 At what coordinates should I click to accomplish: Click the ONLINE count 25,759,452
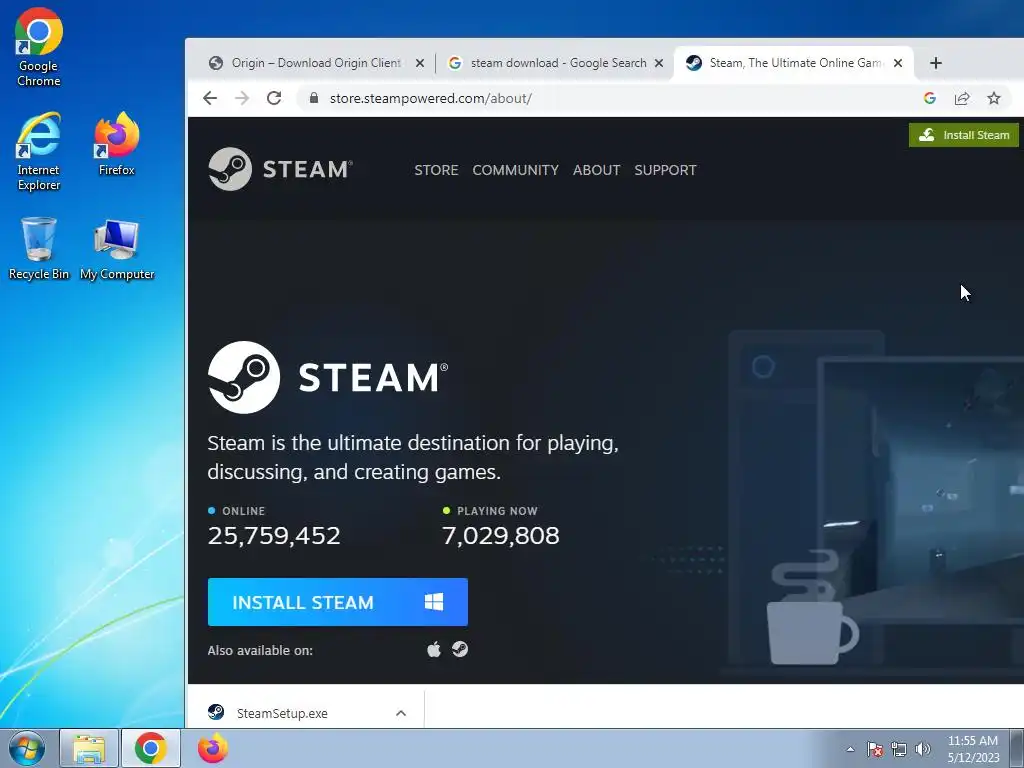tap(274, 536)
